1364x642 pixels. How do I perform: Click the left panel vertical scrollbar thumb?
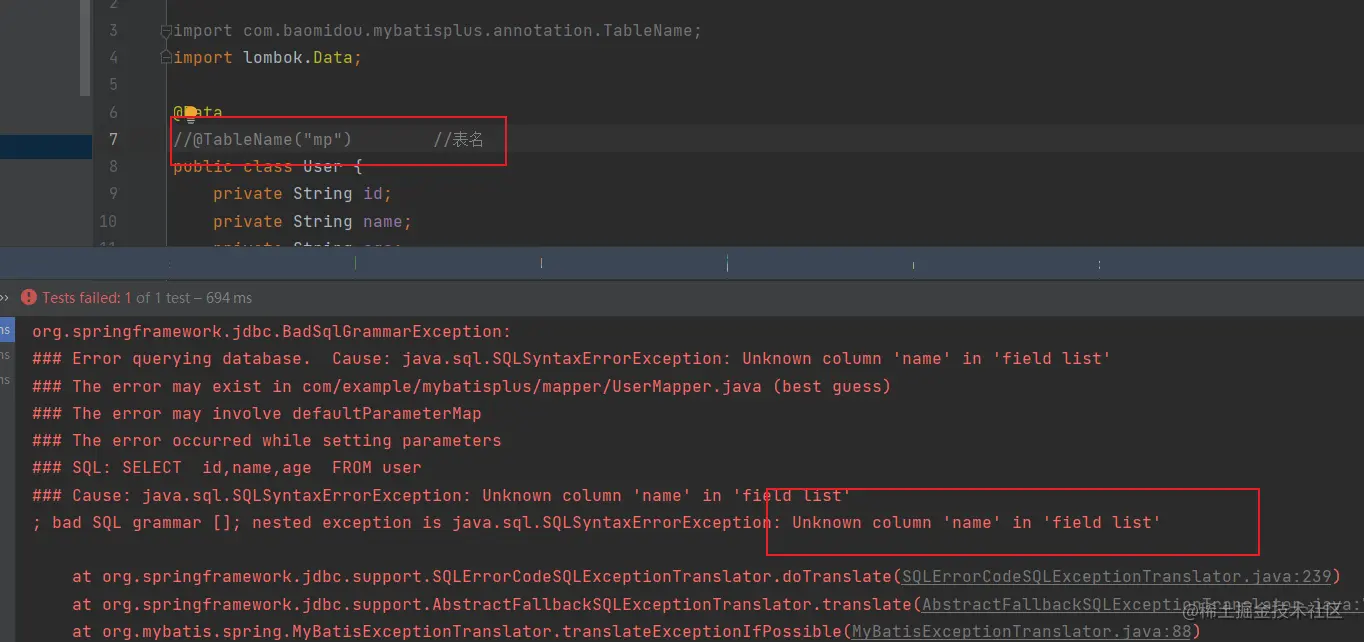[87, 48]
